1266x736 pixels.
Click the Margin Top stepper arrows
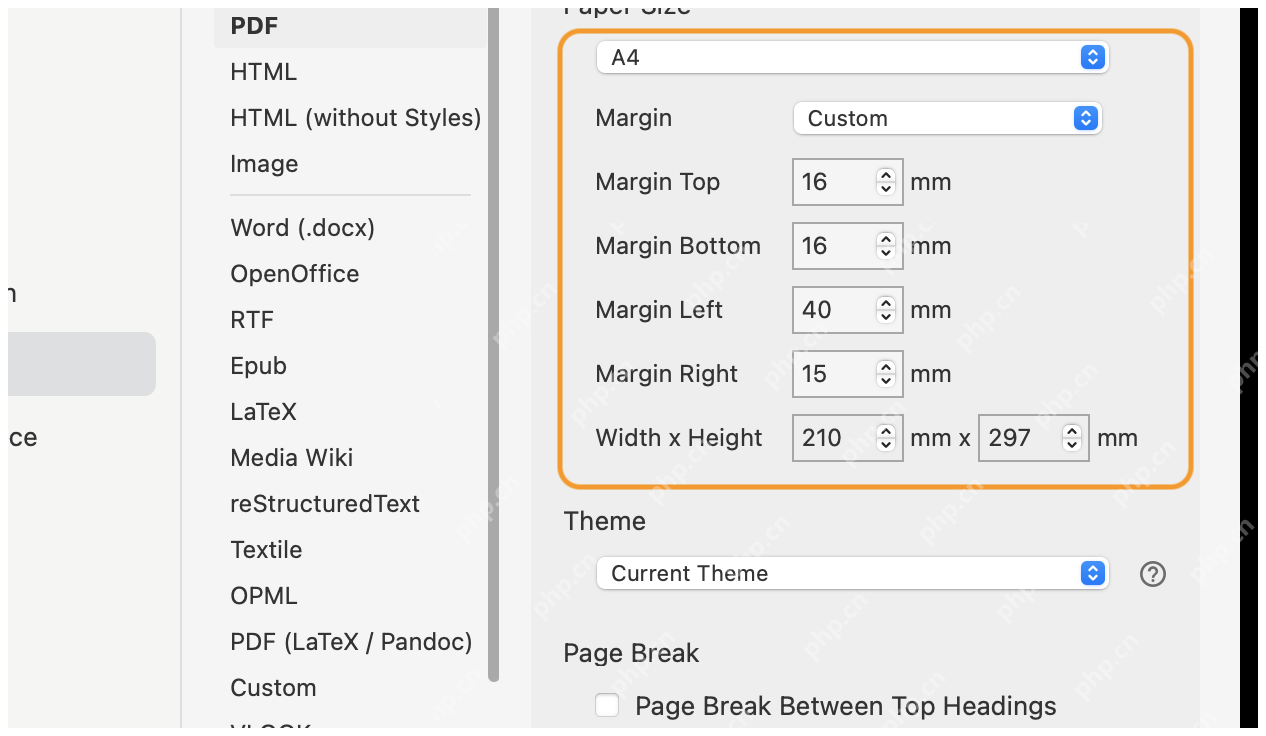tap(886, 182)
